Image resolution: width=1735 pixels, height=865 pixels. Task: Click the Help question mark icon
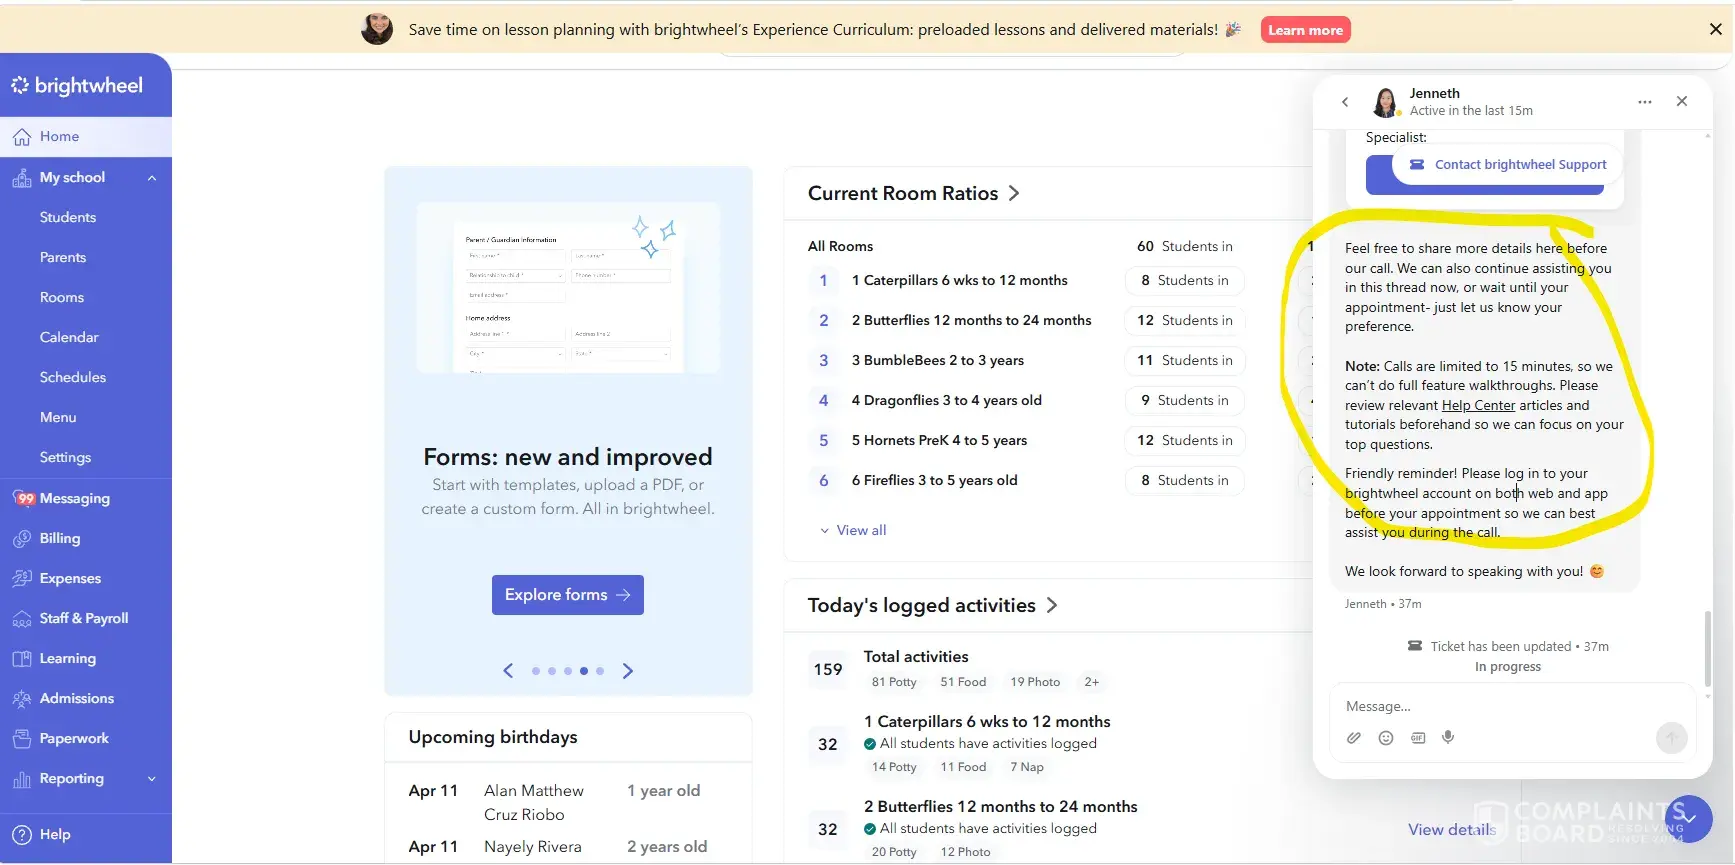point(22,835)
